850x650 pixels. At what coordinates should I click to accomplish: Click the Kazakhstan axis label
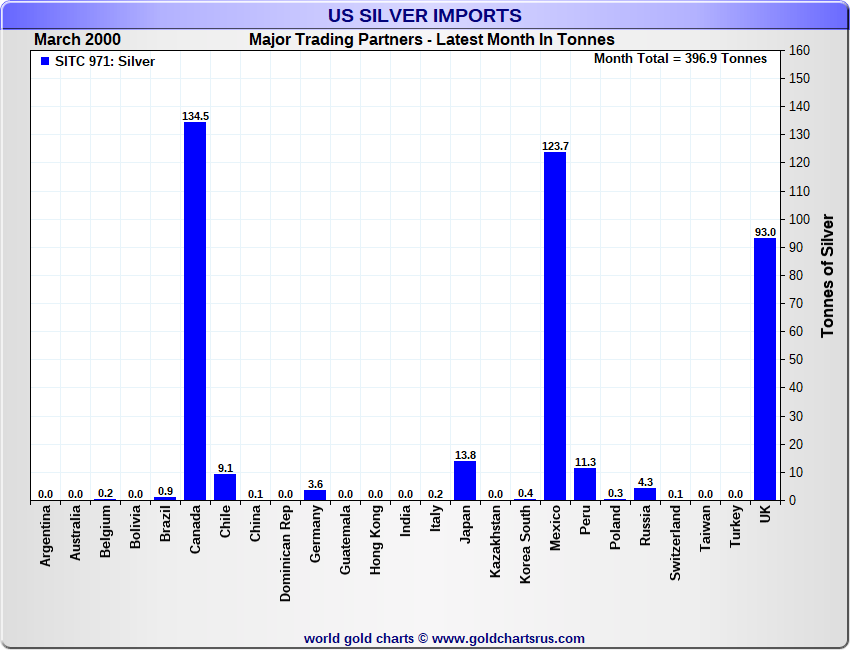point(495,541)
